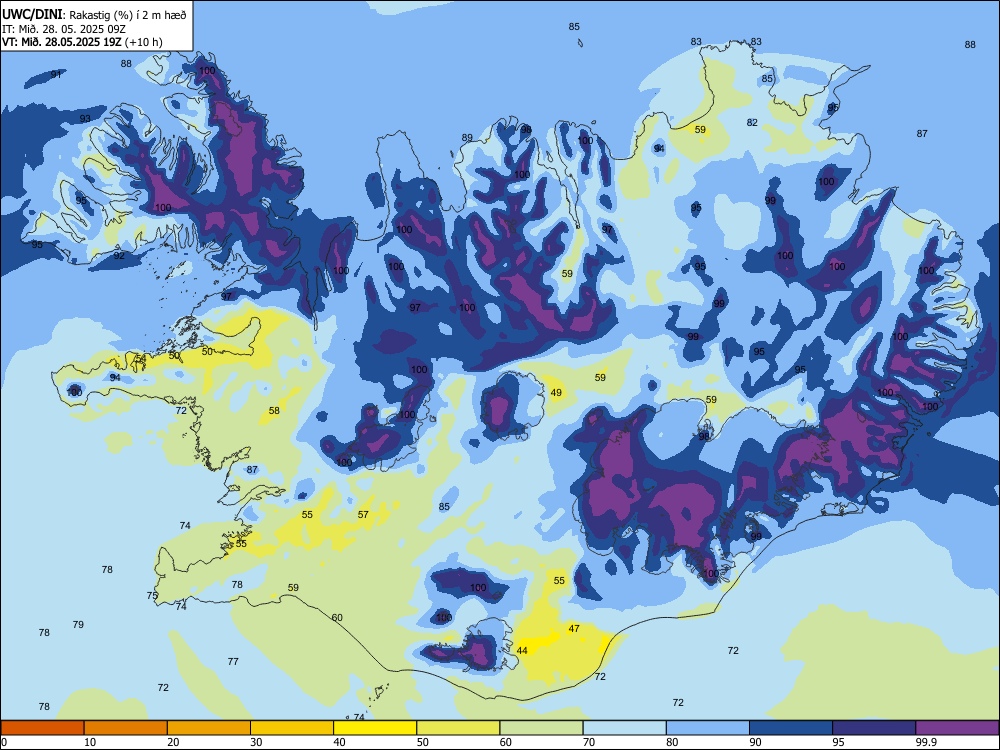Click the title 'UWC/DINI: Rakastig (%) í 2 m hæð'
The image size is (1000, 750).
point(94,14)
